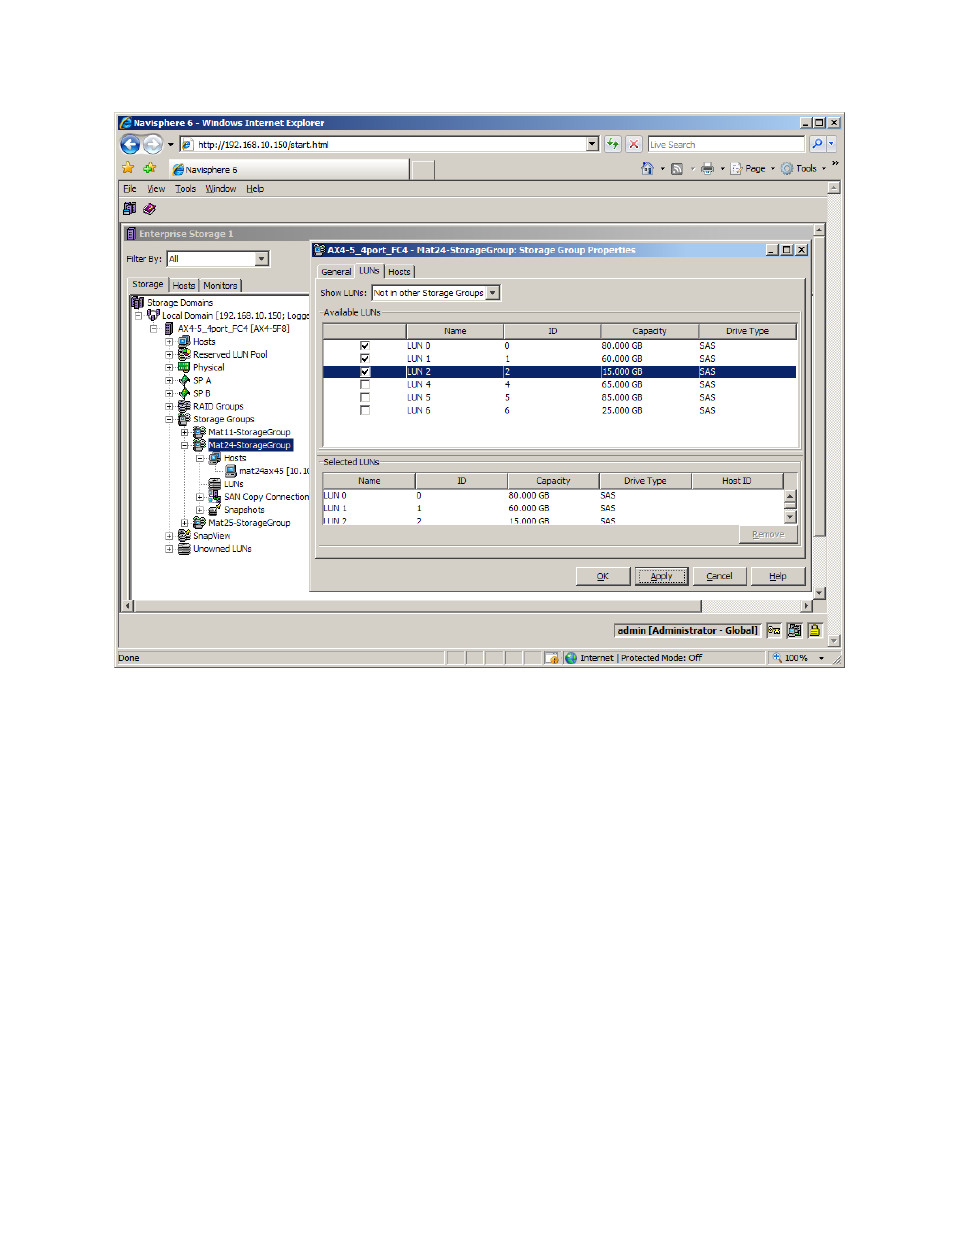Image resolution: width=954 pixels, height=1235 pixels.
Task: Click the Favorites star icon
Action: pyautogui.click(x=128, y=168)
